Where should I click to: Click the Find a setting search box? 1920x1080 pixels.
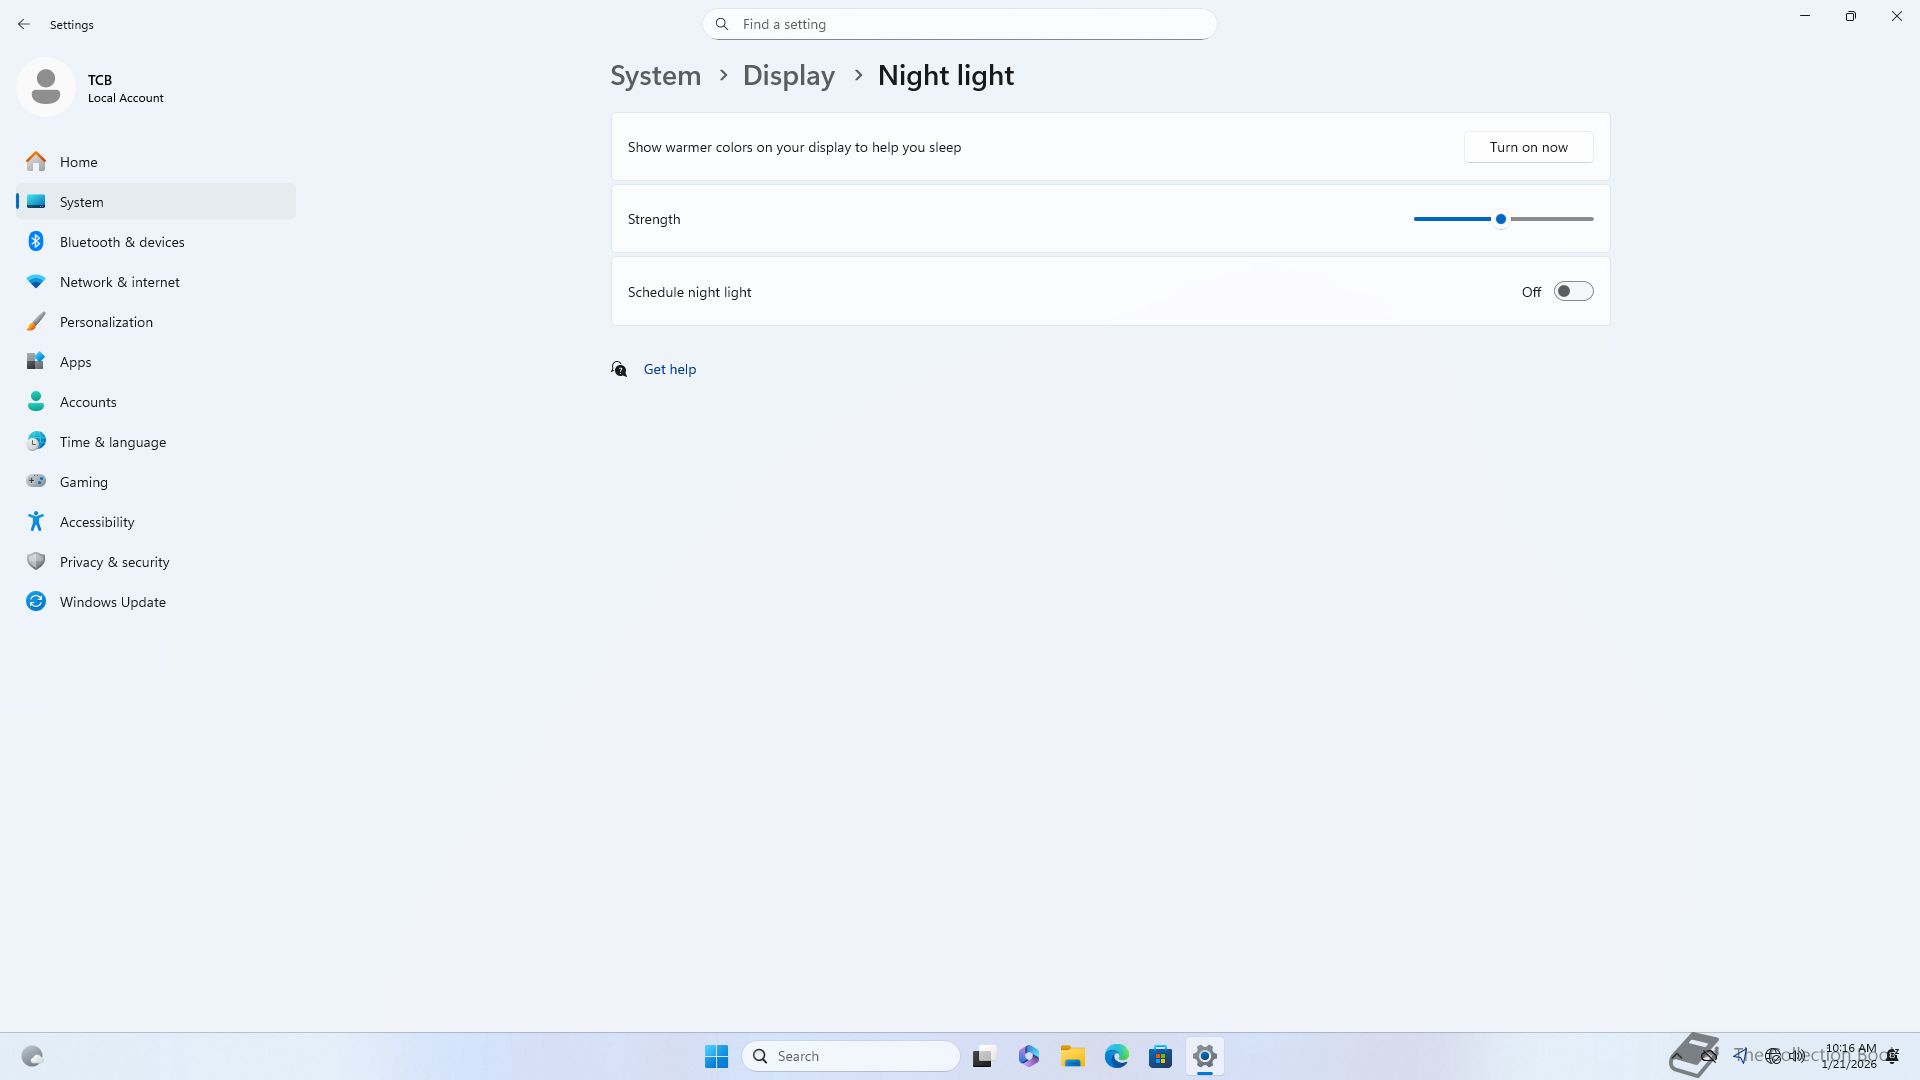point(960,24)
